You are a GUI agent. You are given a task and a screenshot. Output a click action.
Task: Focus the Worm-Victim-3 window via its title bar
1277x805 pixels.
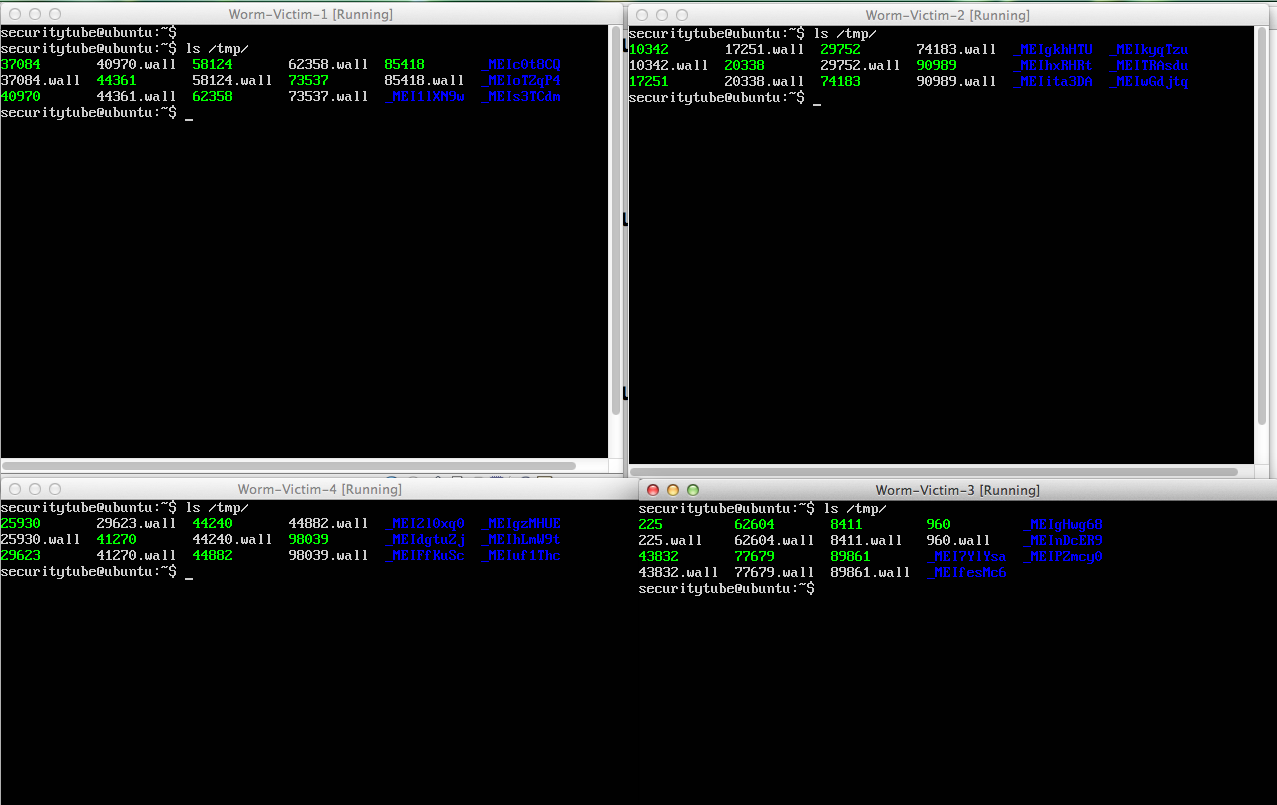[x=960, y=490]
